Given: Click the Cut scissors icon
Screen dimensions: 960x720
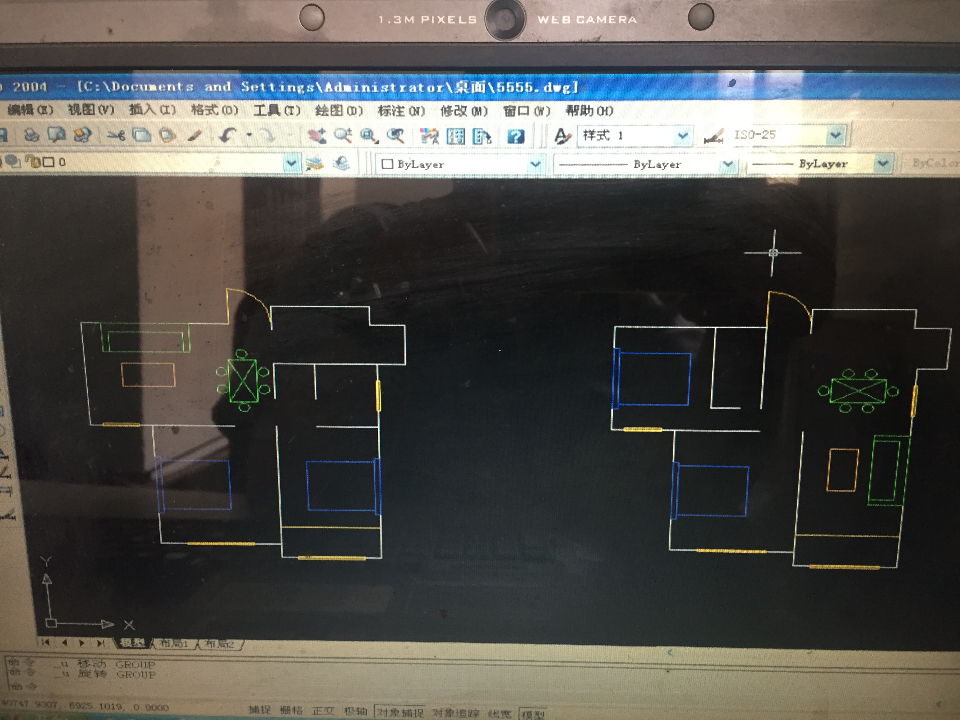Looking at the screenshot, I should tap(116, 135).
